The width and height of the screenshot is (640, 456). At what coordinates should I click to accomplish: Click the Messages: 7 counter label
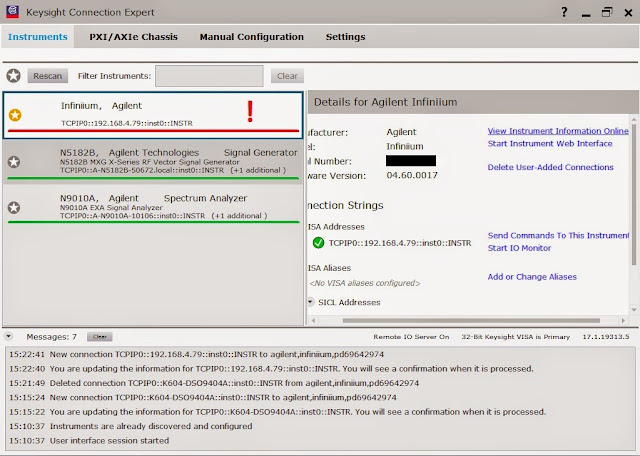(x=51, y=337)
